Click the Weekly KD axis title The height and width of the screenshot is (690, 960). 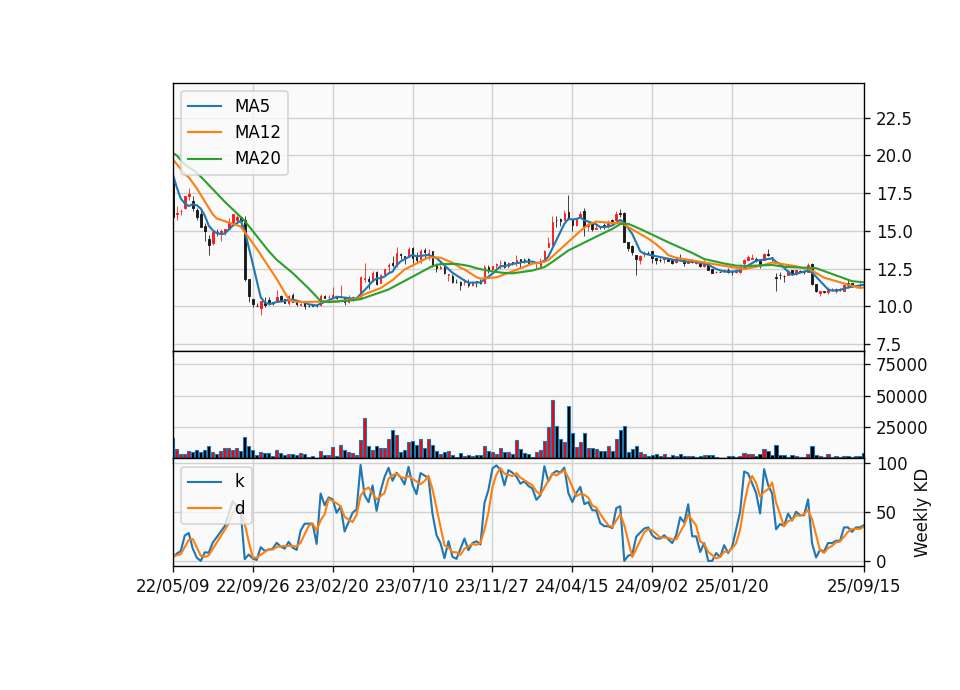pos(921,513)
